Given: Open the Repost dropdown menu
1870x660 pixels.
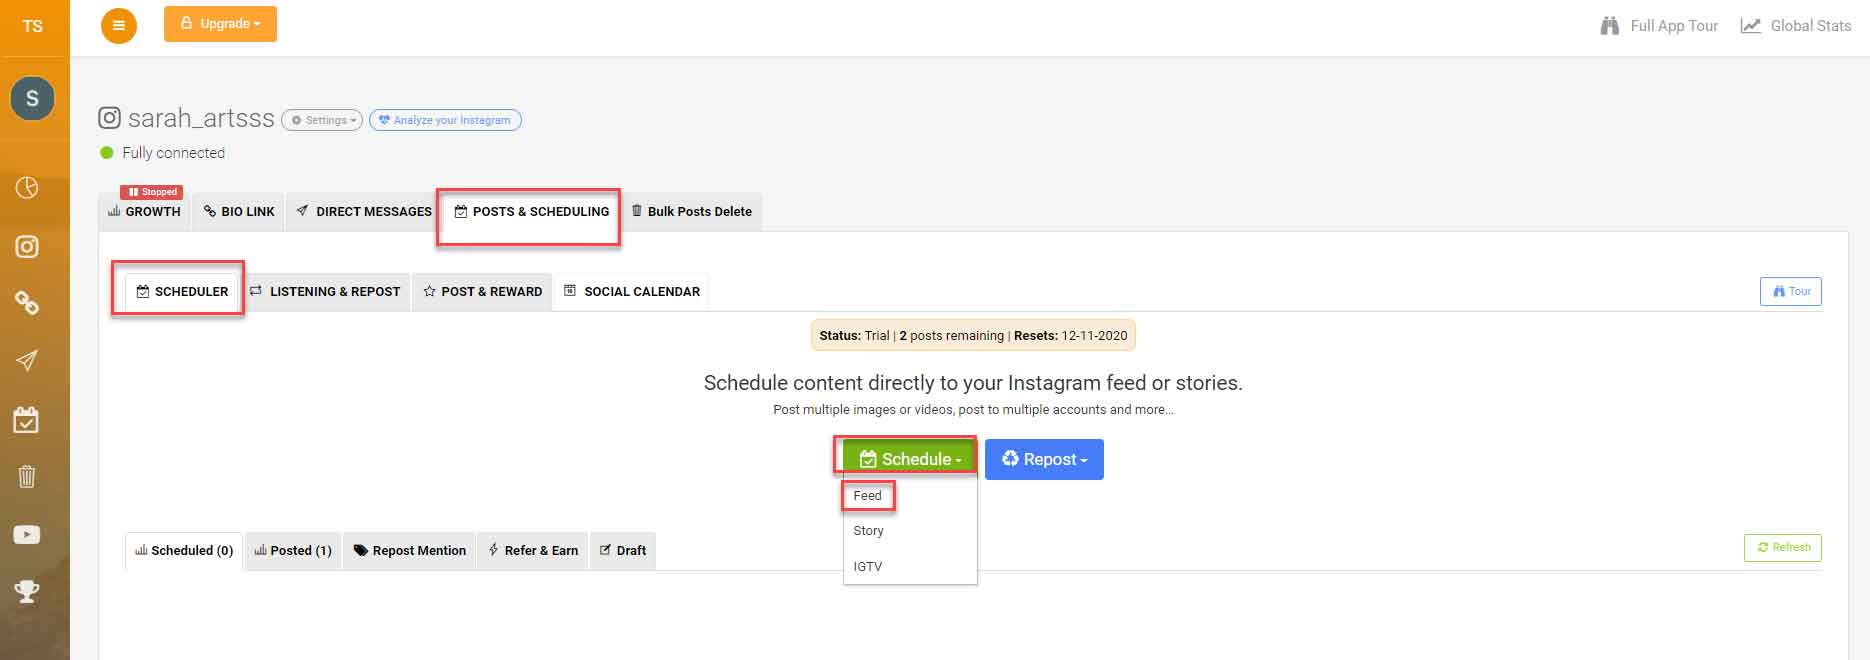Looking at the screenshot, I should point(1044,459).
